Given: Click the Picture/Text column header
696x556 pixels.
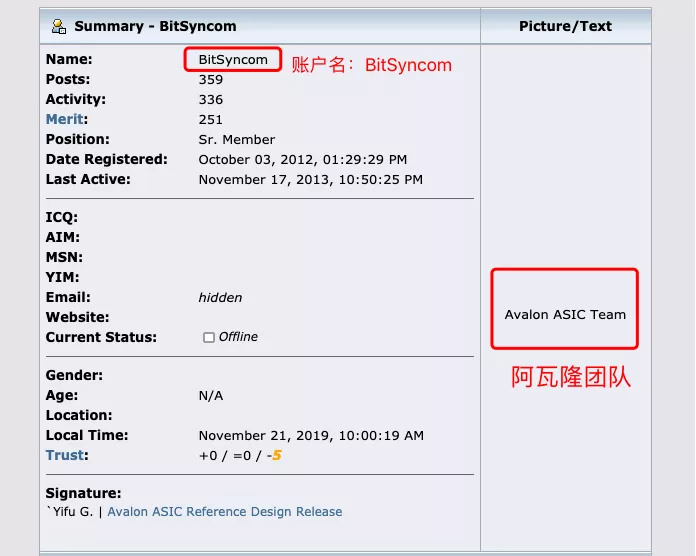Looking at the screenshot, I should point(565,26).
